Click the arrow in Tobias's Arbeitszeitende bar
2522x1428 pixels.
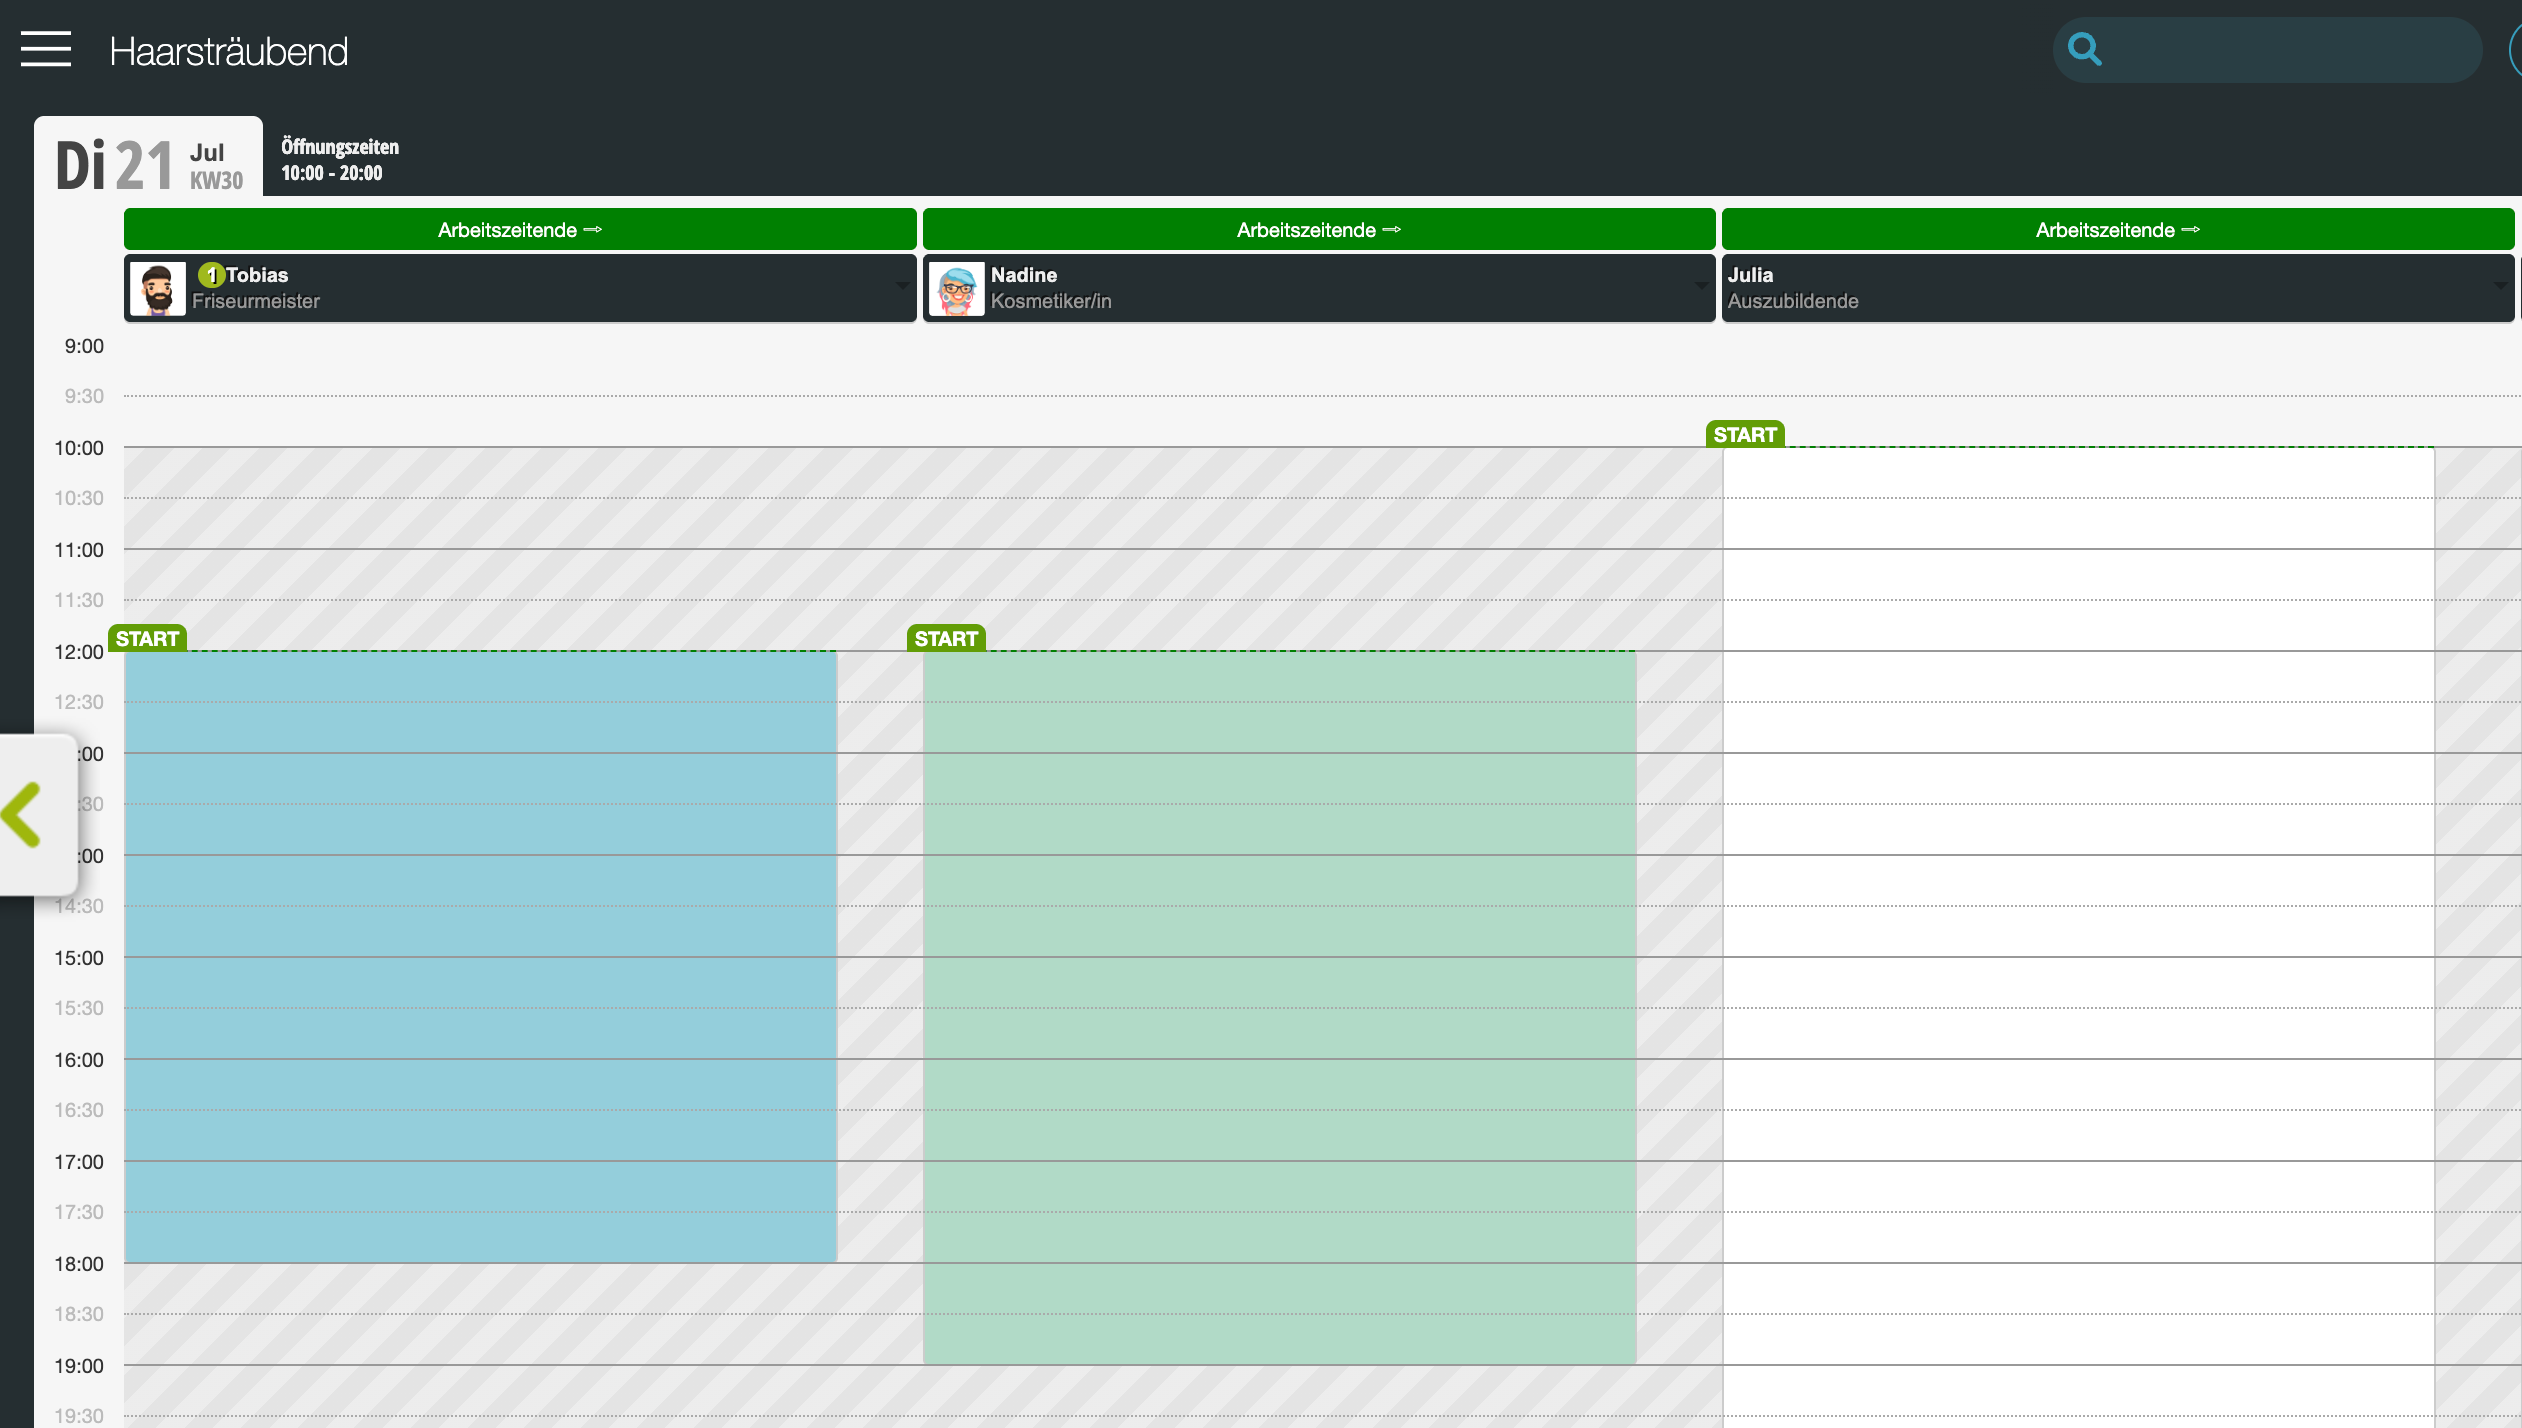pyautogui.click(x=593, y=230)
